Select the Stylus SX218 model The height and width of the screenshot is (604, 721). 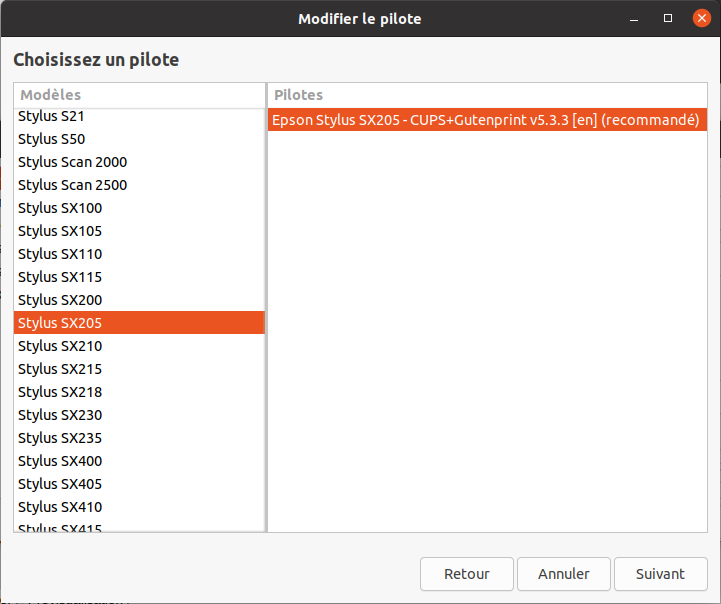tap(139, 392)
